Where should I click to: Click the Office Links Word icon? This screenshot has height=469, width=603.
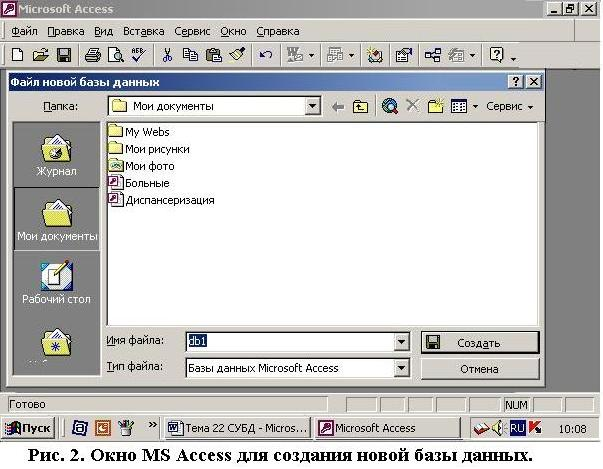295,55
